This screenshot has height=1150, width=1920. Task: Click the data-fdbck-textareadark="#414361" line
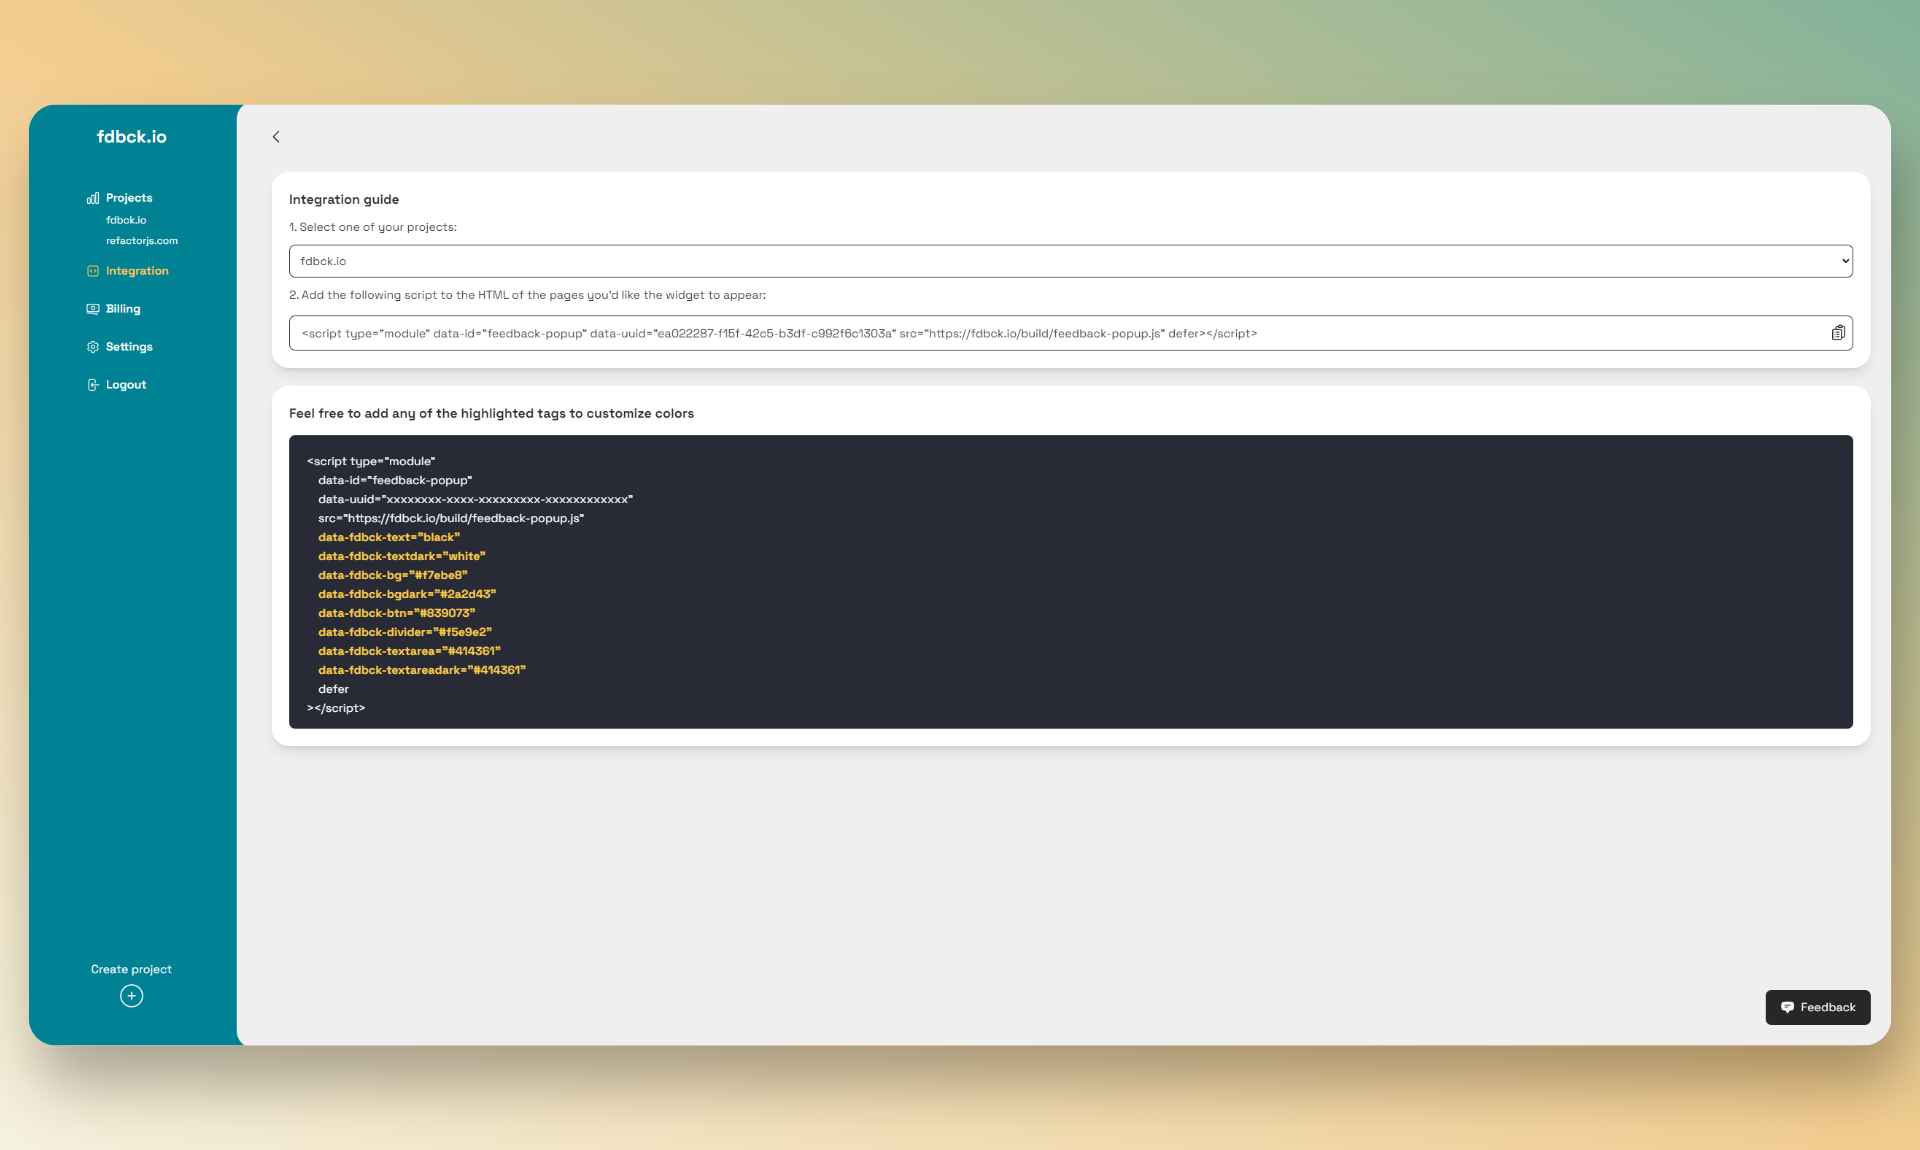tap(422, 670)
